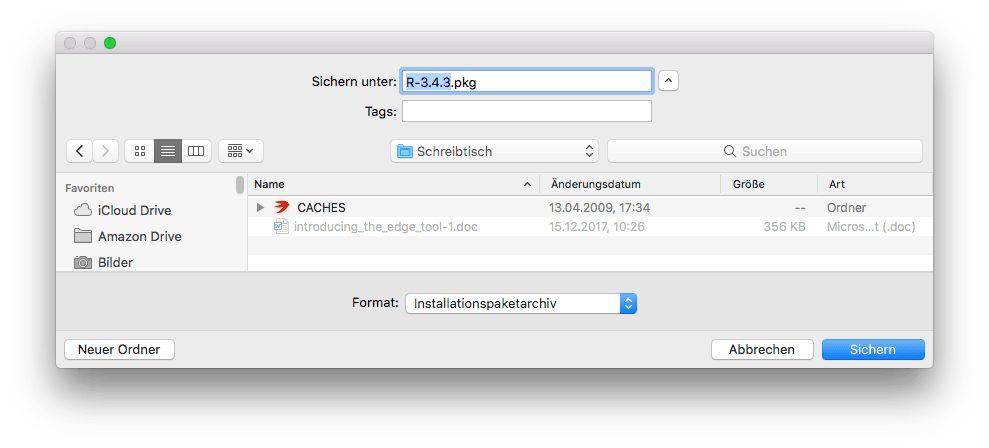Screen dimensions: 989x448
Task: Open the Schreibtisch location dropdown
Action: [495, 151]
